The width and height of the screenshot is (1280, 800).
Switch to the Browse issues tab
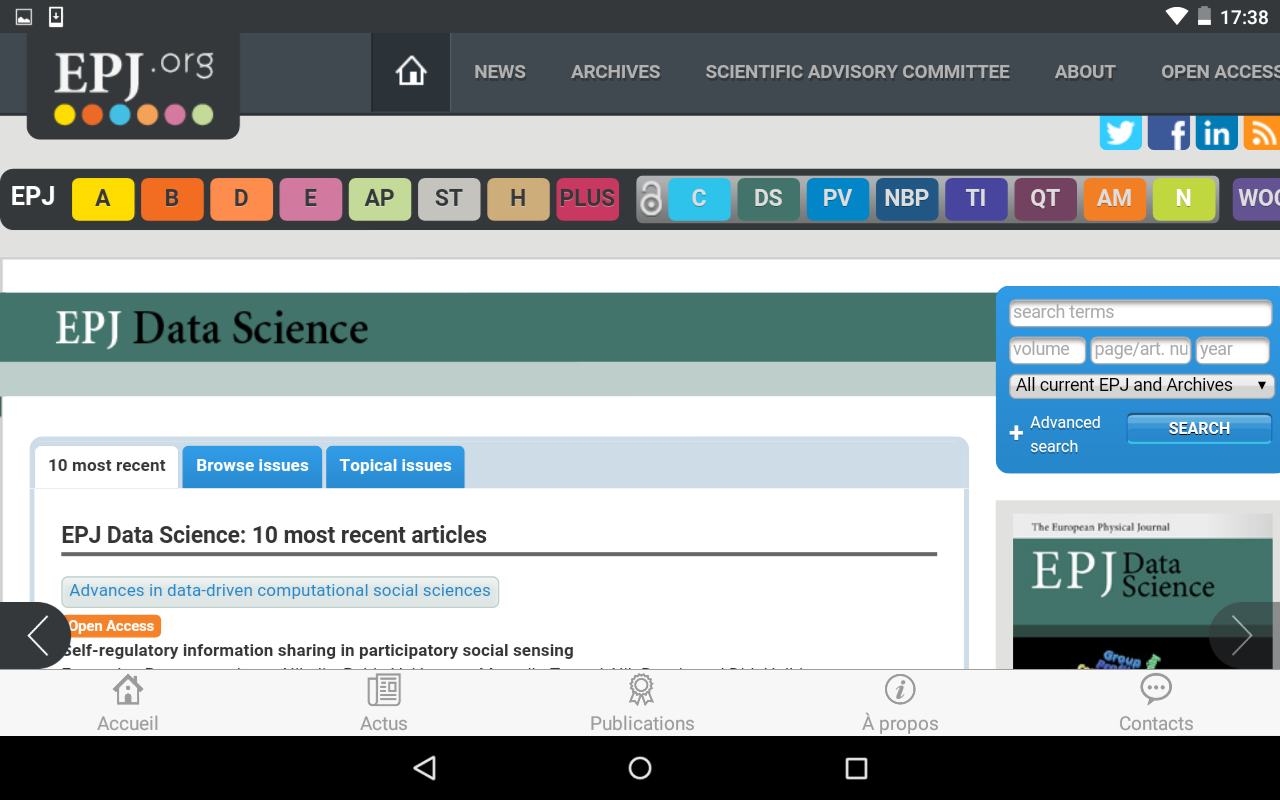252,466
